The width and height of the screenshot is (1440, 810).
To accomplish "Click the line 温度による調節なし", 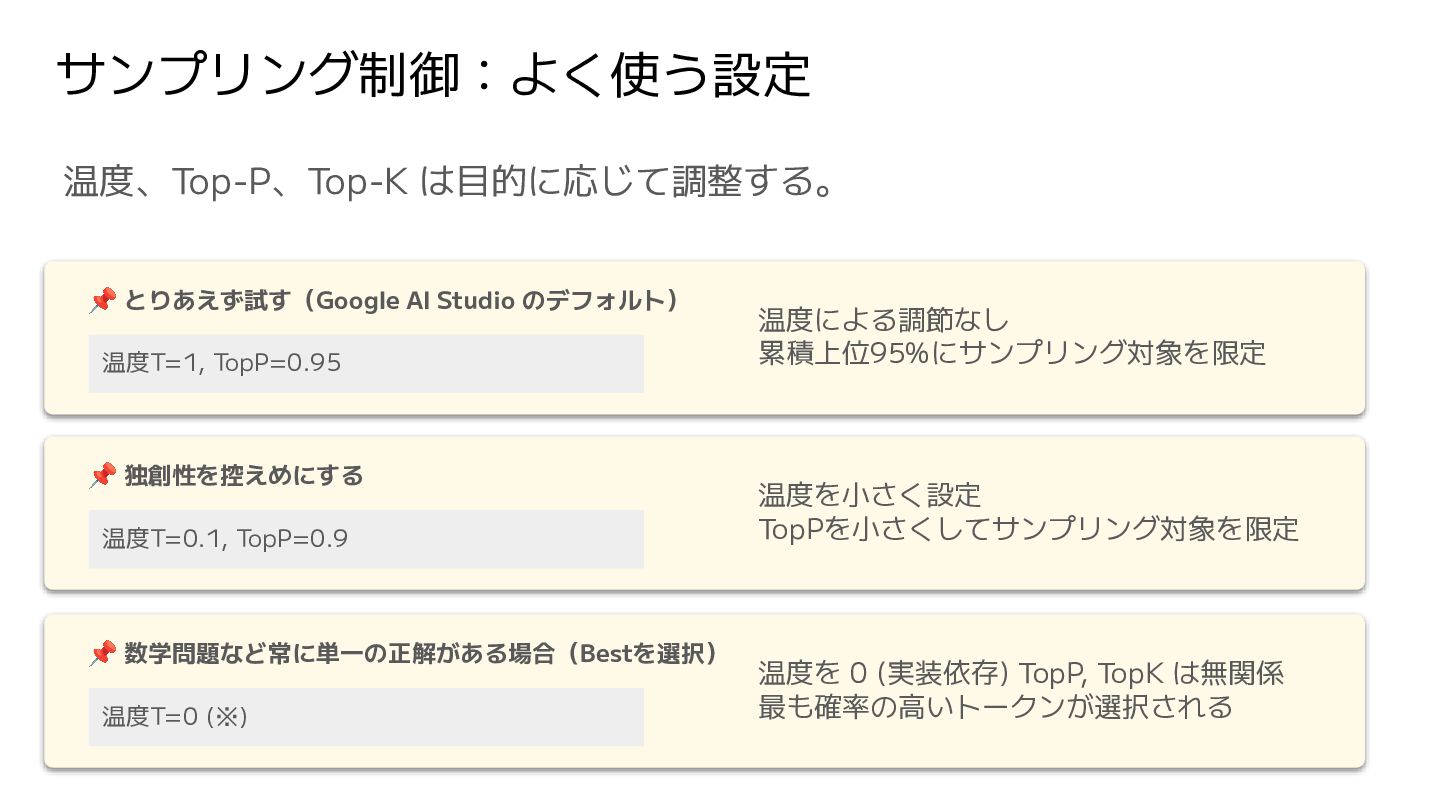I will click(x=883, y=320).
